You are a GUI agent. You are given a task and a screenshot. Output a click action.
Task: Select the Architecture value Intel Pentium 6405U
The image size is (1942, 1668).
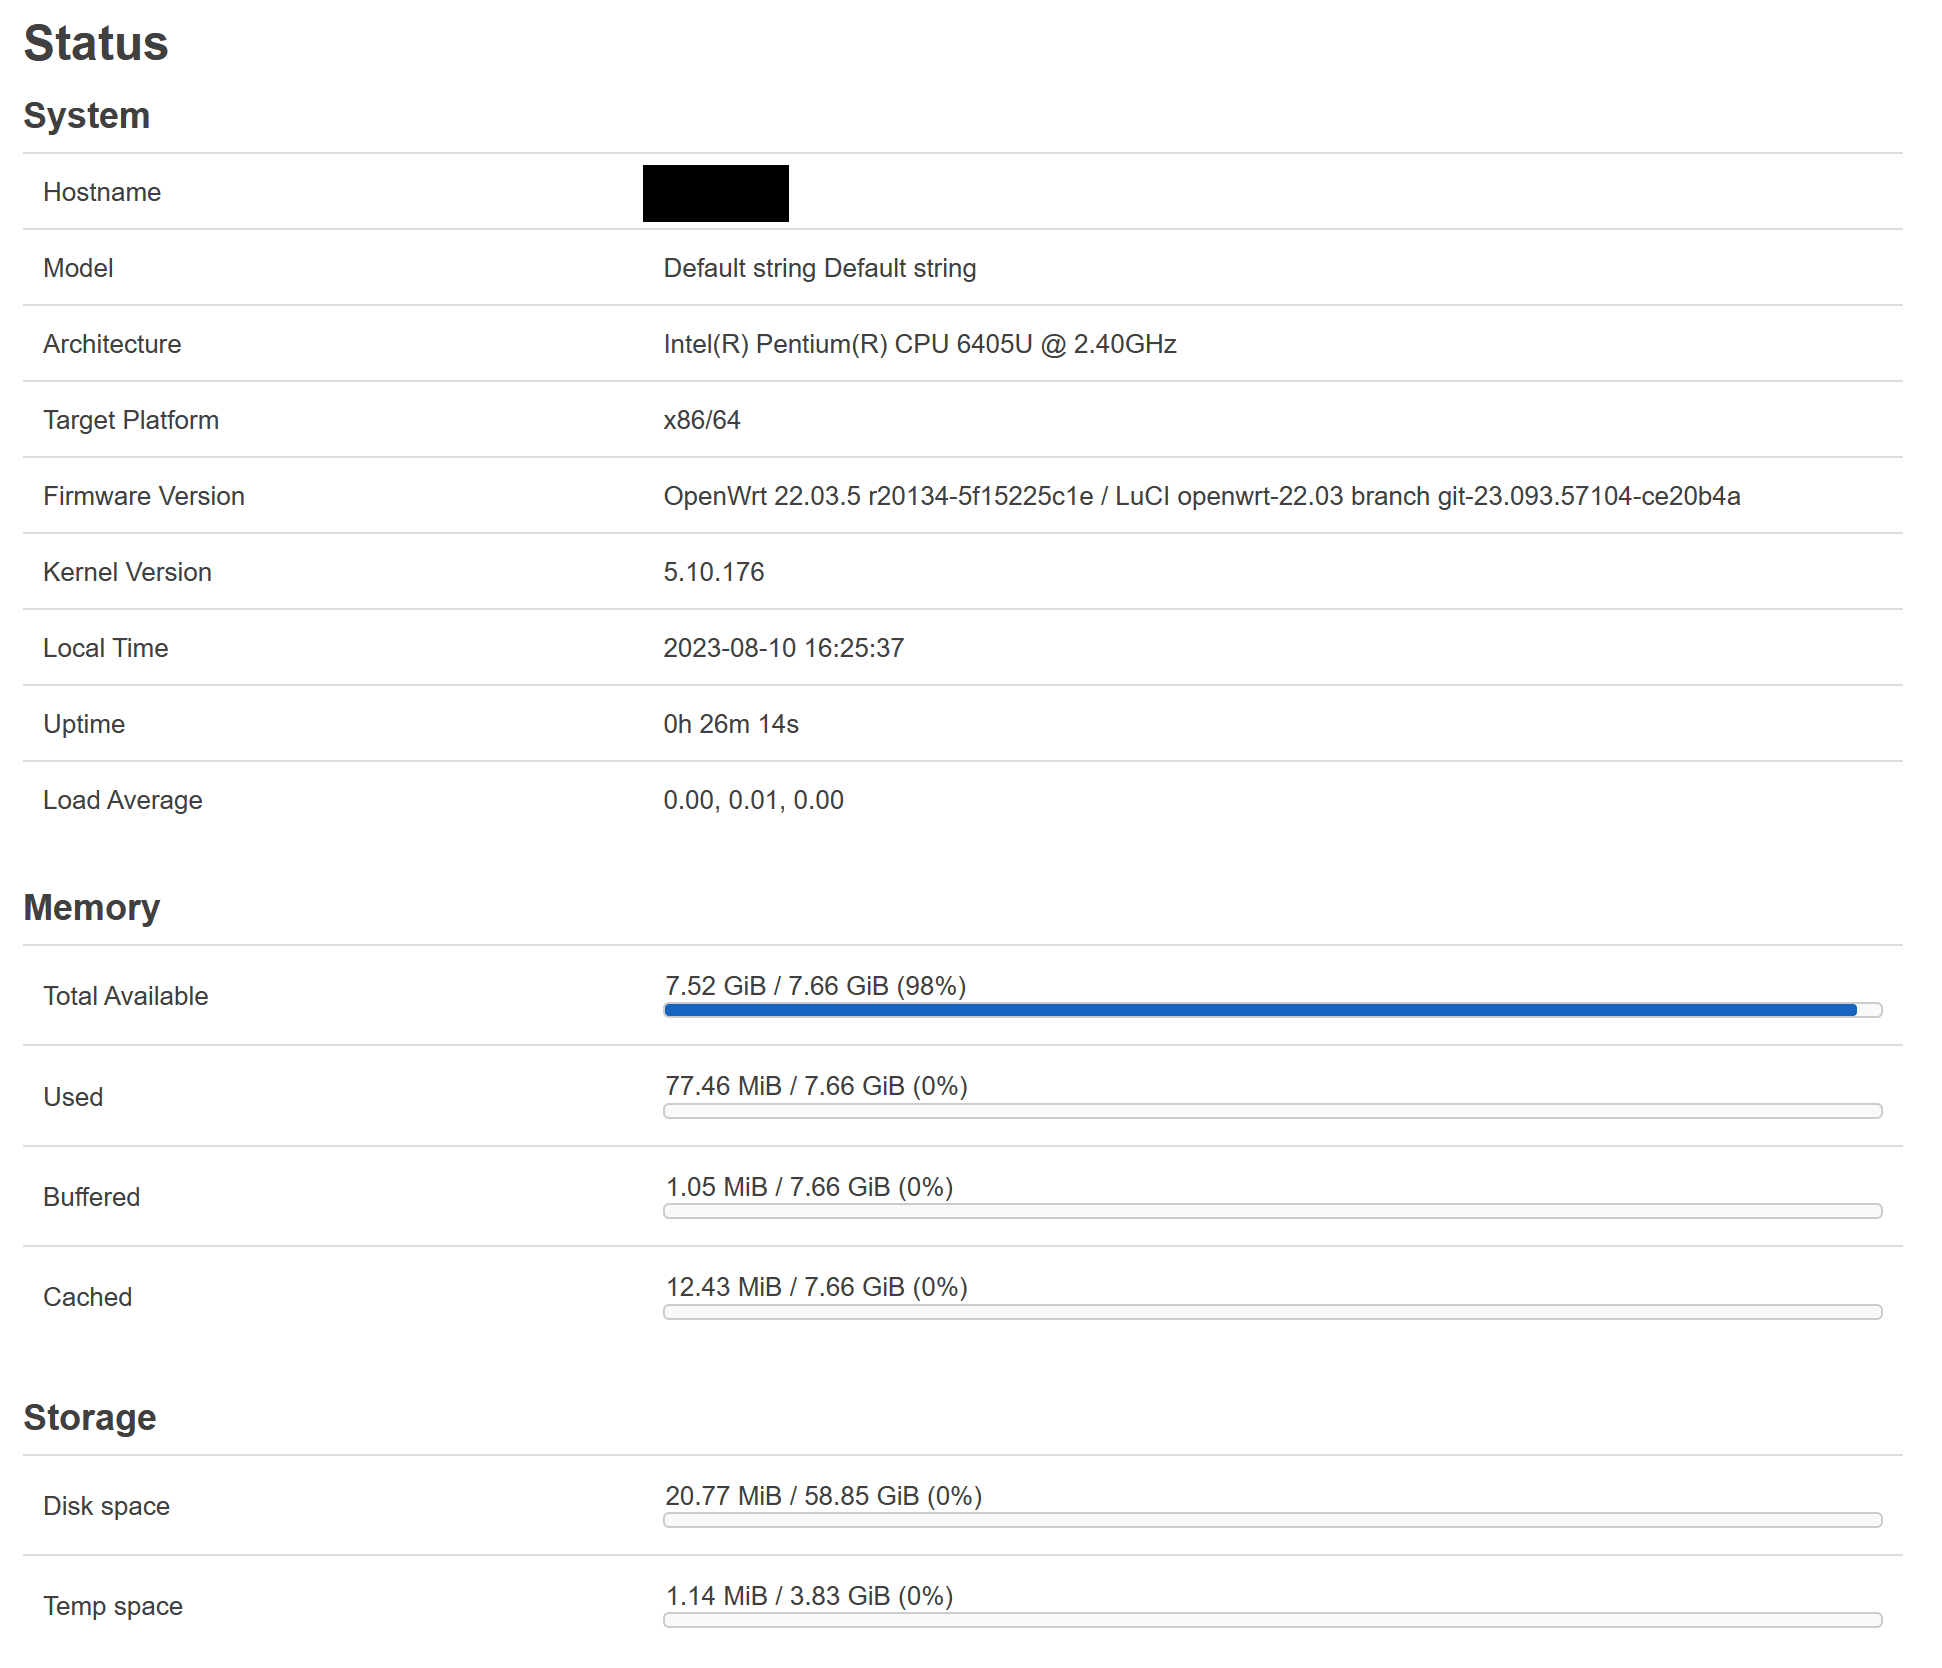920,344
